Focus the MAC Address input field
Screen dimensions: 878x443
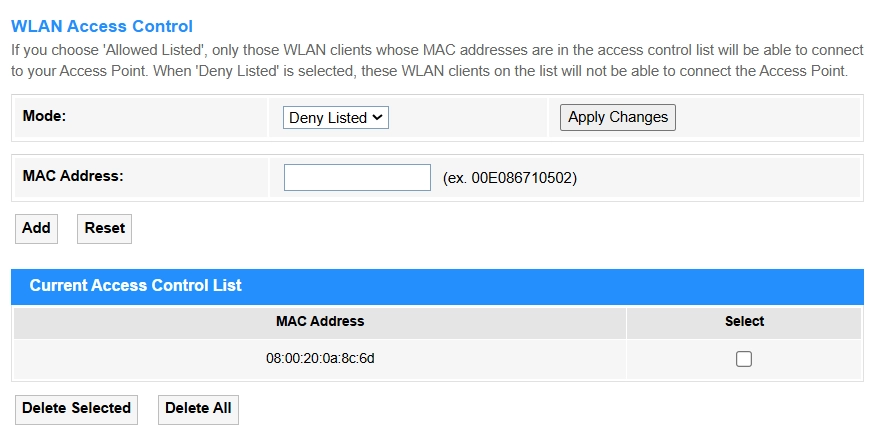click(x=357, y=178)
